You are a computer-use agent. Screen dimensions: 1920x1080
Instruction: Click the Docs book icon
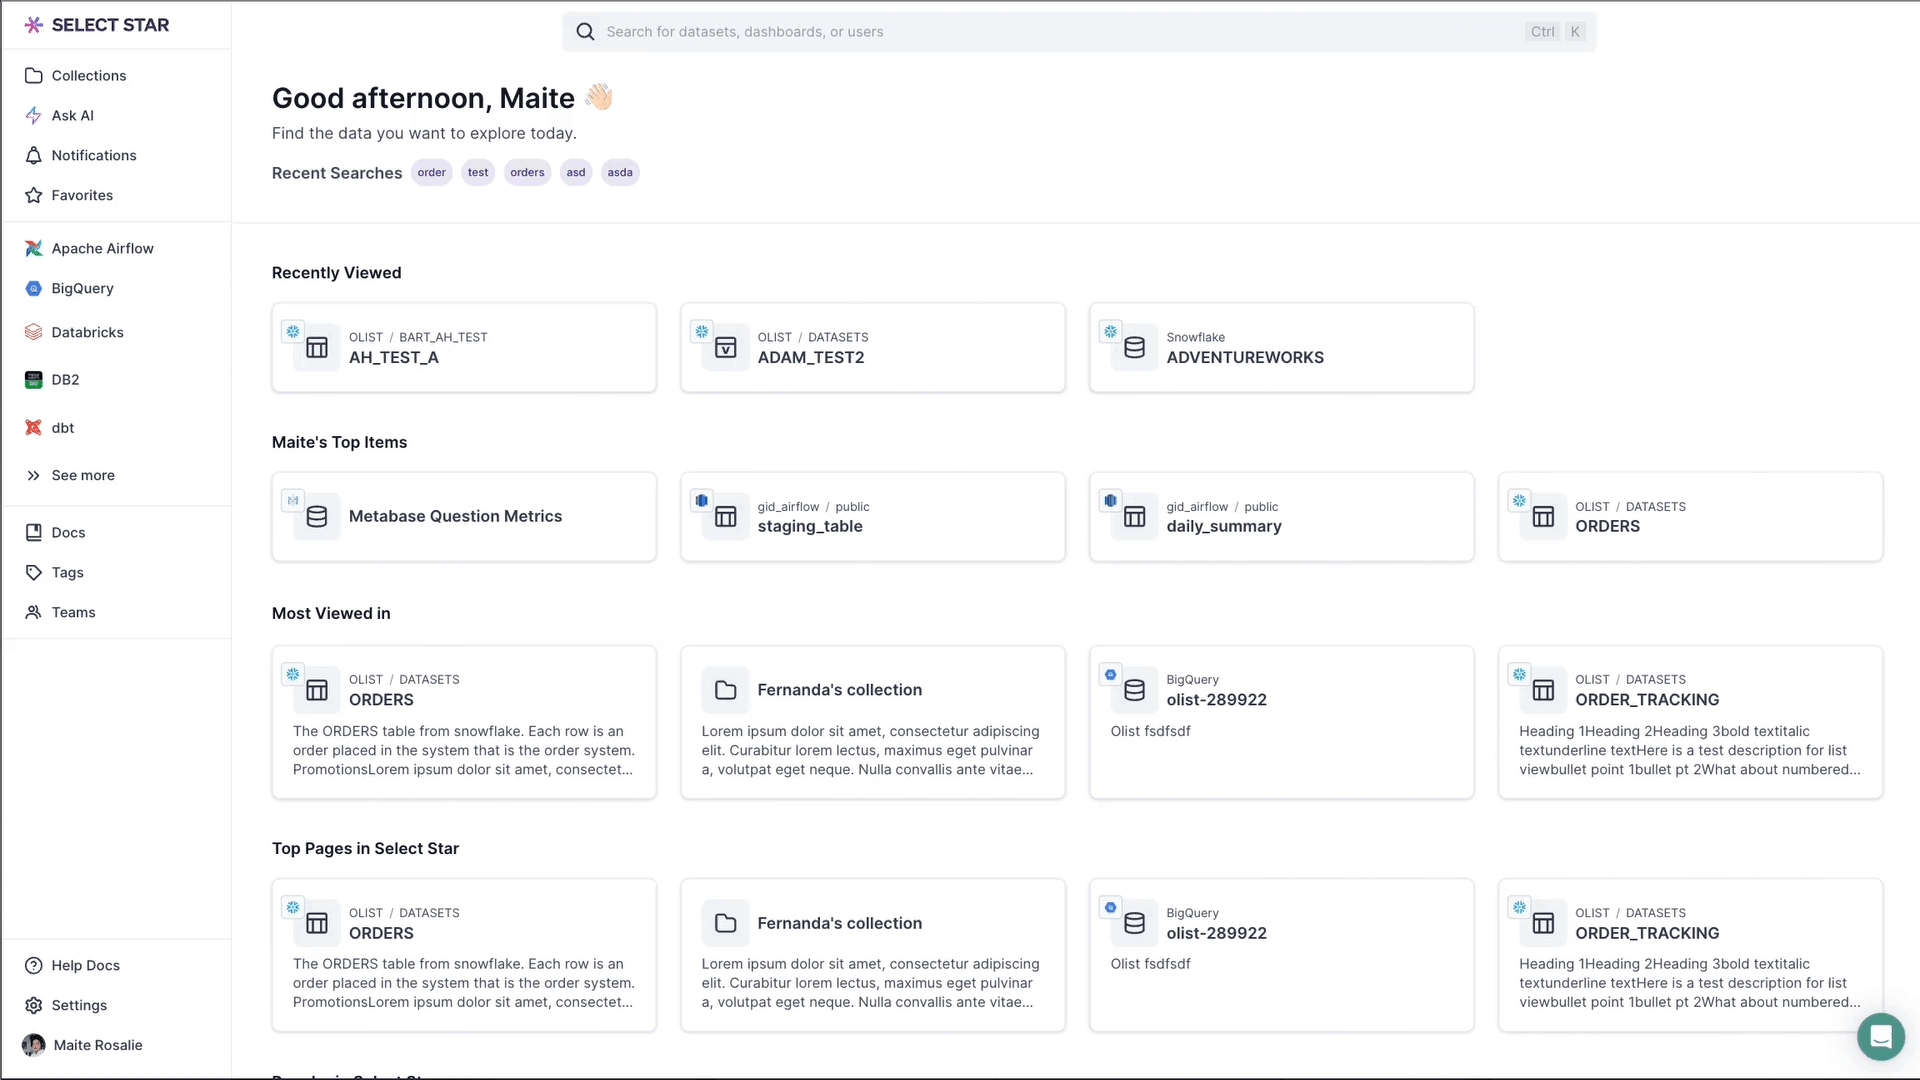(34, 533)
